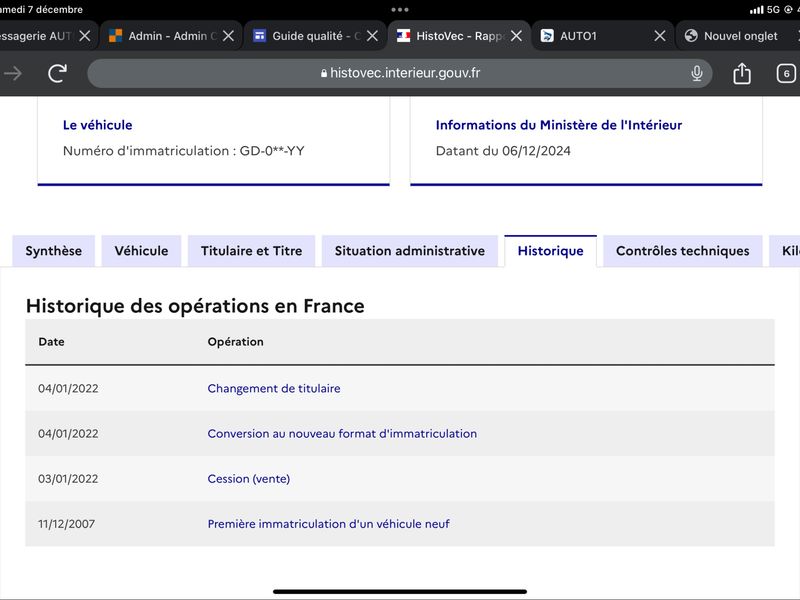Close the Guide qualité tab
This screenshot has width=800, height=600.
[372, 36]
